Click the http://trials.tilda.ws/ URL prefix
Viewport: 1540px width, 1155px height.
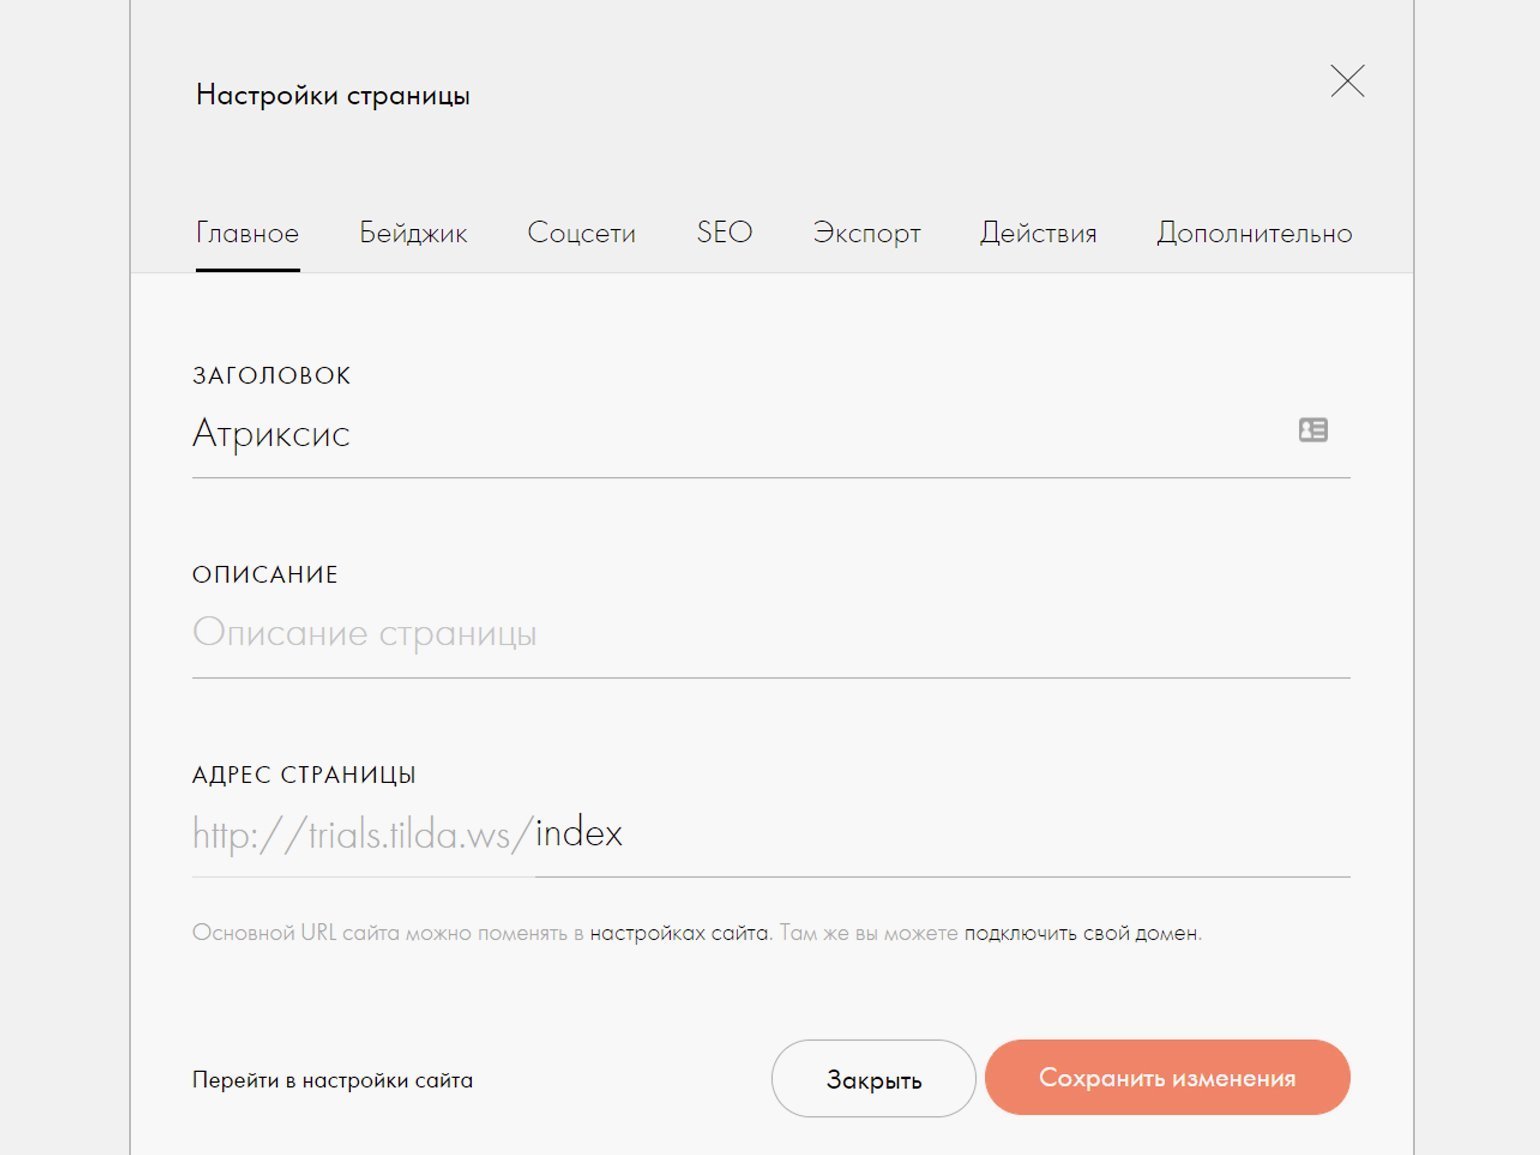click(x=363, y=833)
